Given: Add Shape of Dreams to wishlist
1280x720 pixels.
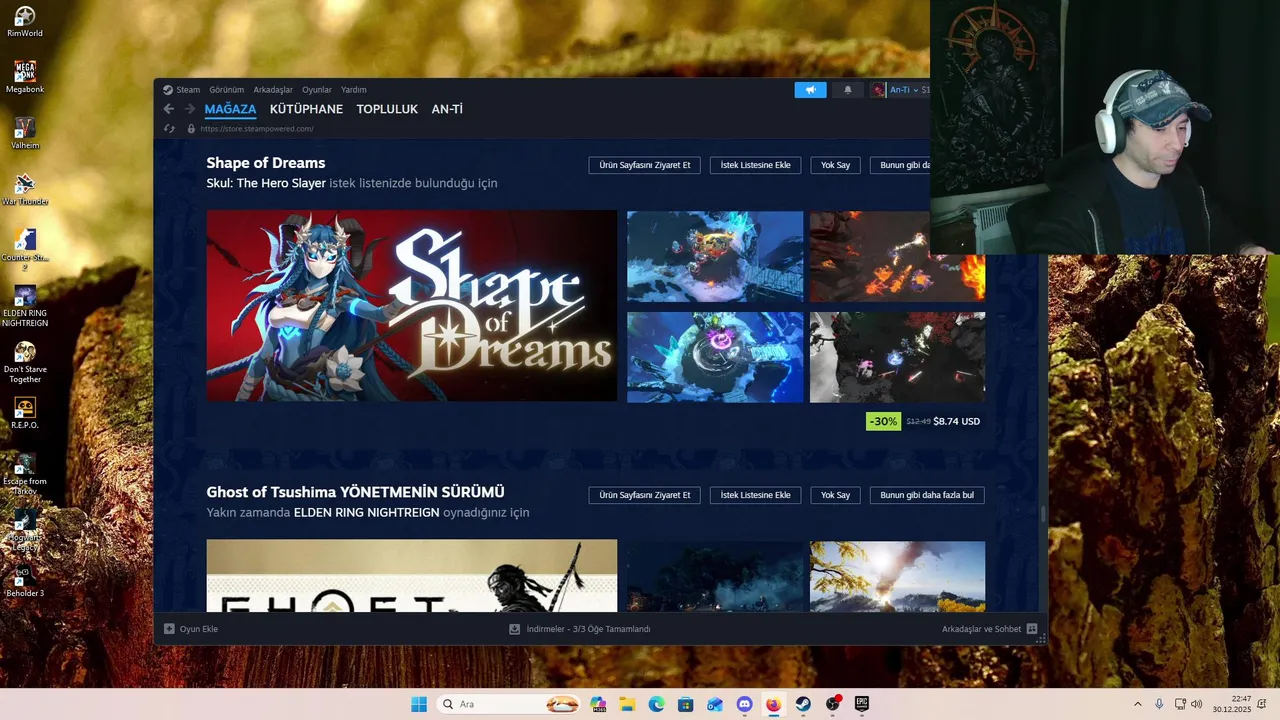Looking at the screenshot, I should tap(756, 165).
